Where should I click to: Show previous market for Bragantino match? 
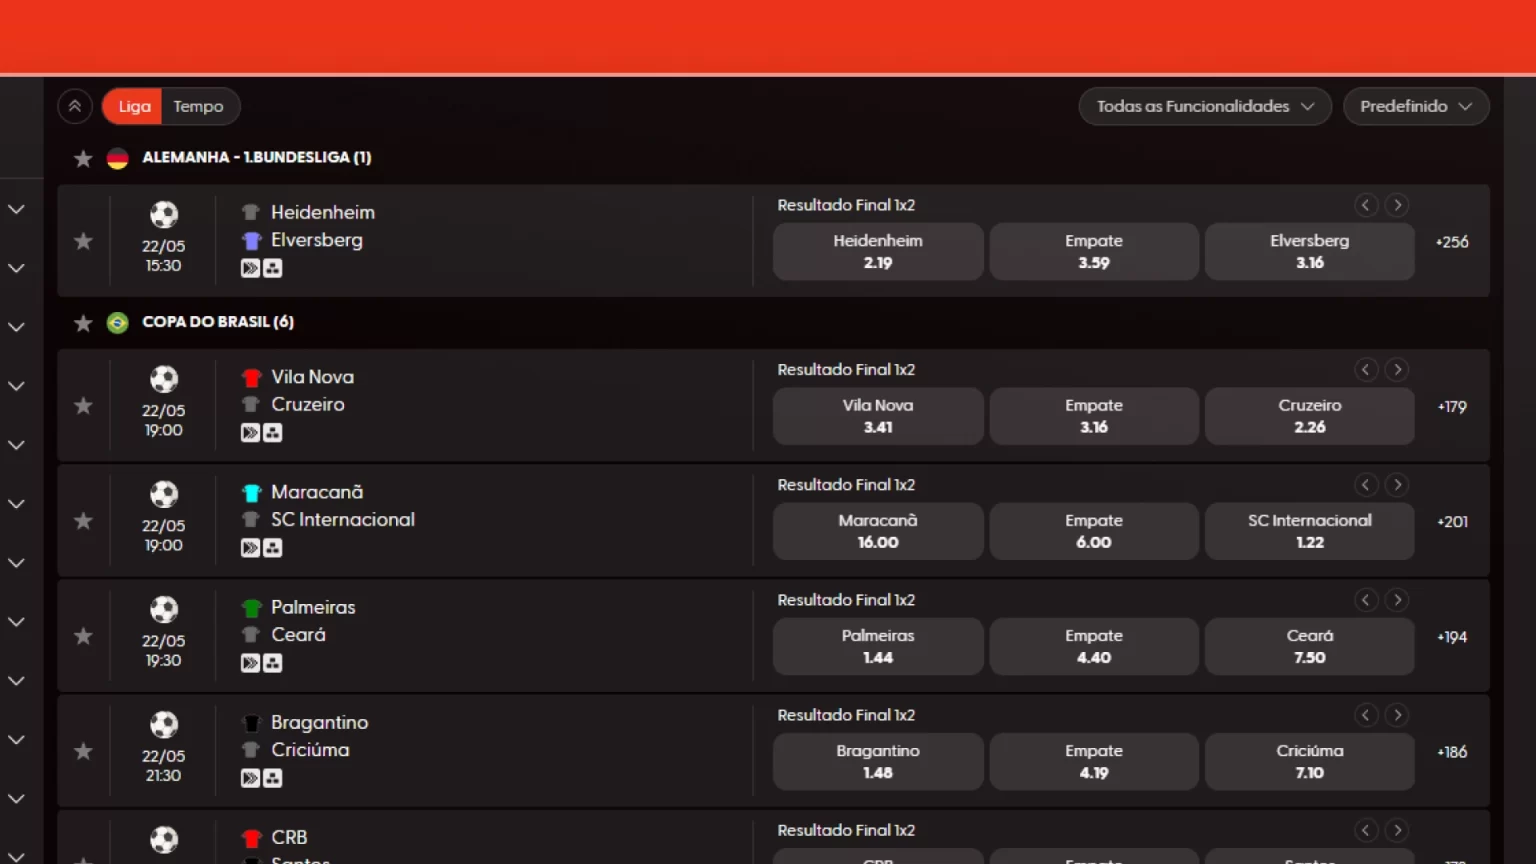click(1366, 715)
